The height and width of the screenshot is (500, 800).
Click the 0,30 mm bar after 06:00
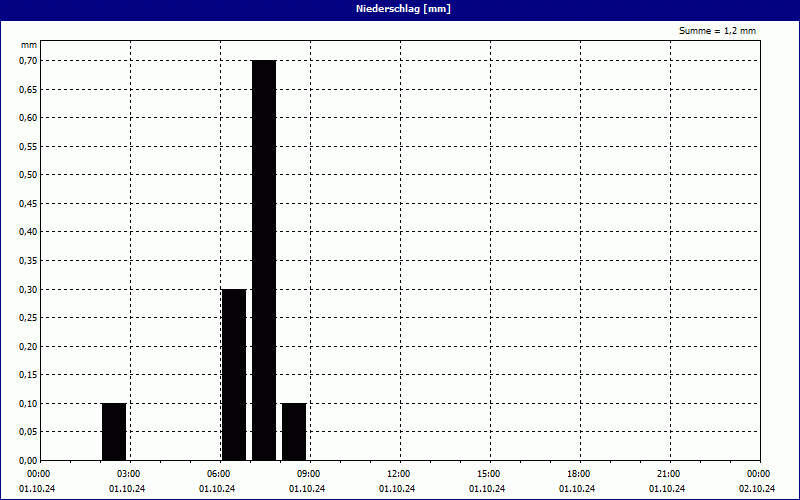(234, 375)
